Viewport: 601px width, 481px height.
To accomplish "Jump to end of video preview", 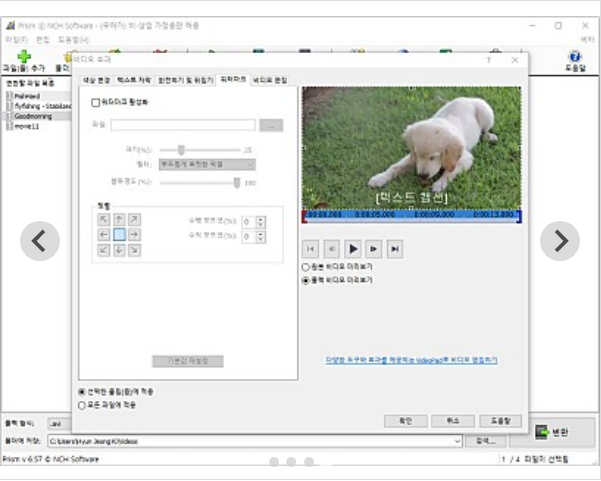I will [x=395, y=249].
